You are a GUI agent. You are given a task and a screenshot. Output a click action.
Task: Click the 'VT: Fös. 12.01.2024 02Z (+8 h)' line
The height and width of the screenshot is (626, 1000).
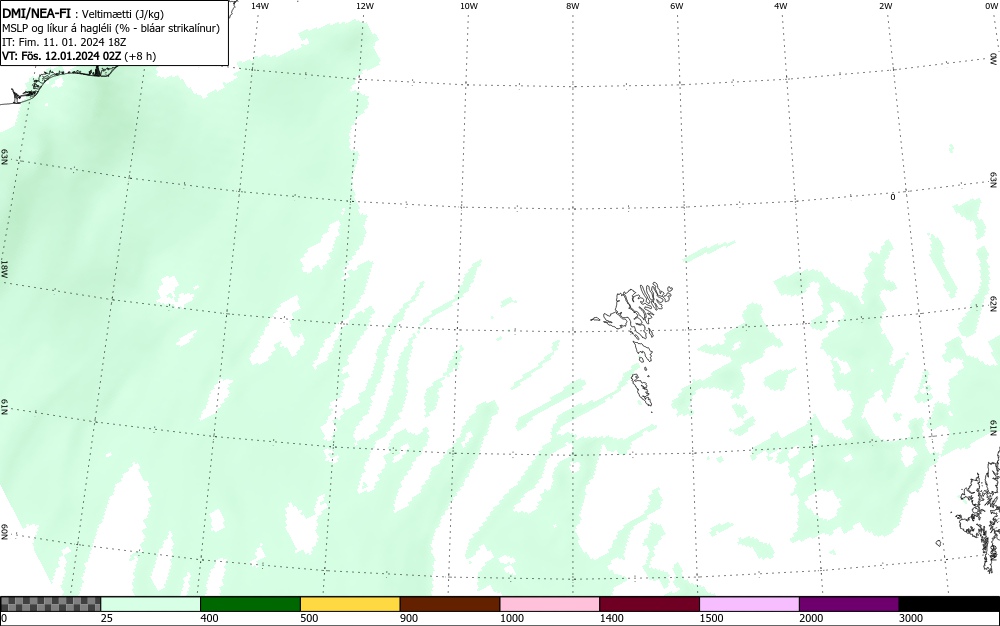click(79, 56)
